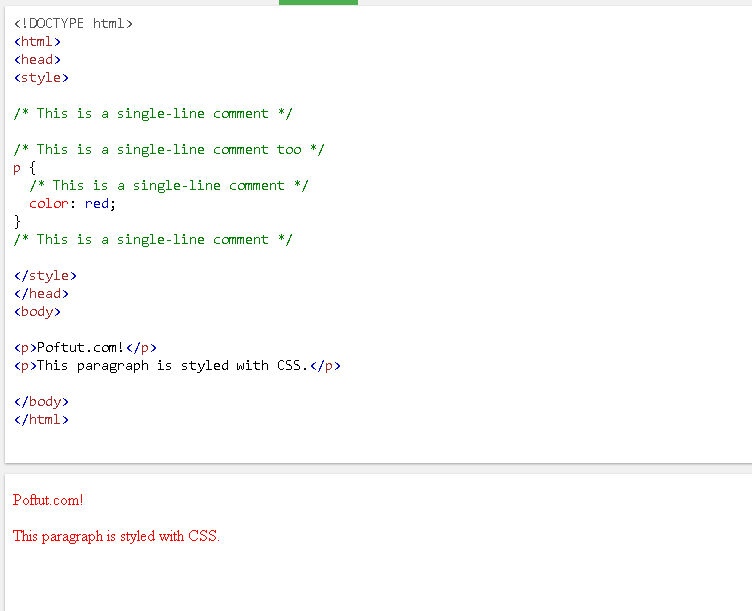Viewport: 752px width, 611px height.
Task: Click the opening <head> tag
Action: click(x=37, y=59)
